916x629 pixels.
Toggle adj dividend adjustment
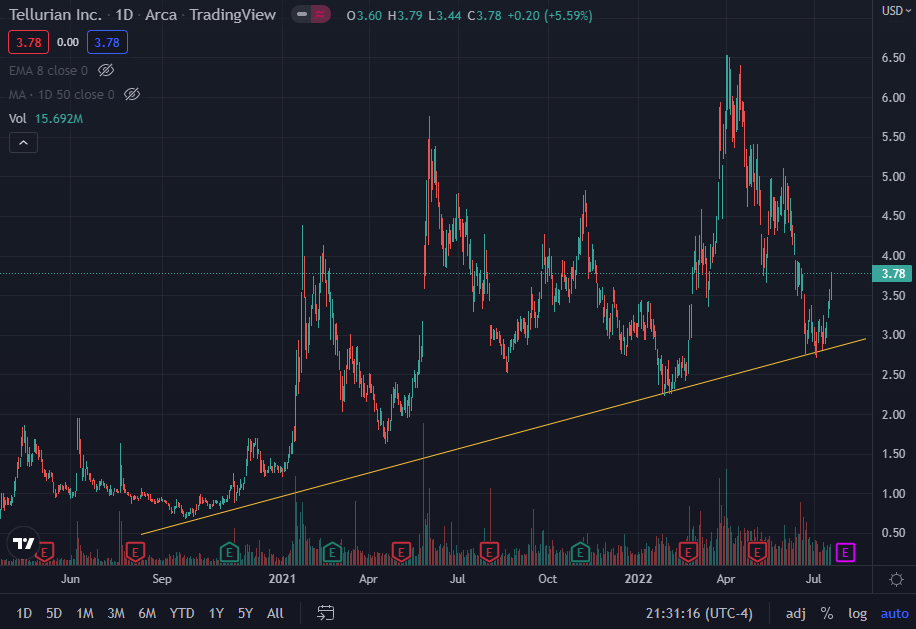(796, 613)
